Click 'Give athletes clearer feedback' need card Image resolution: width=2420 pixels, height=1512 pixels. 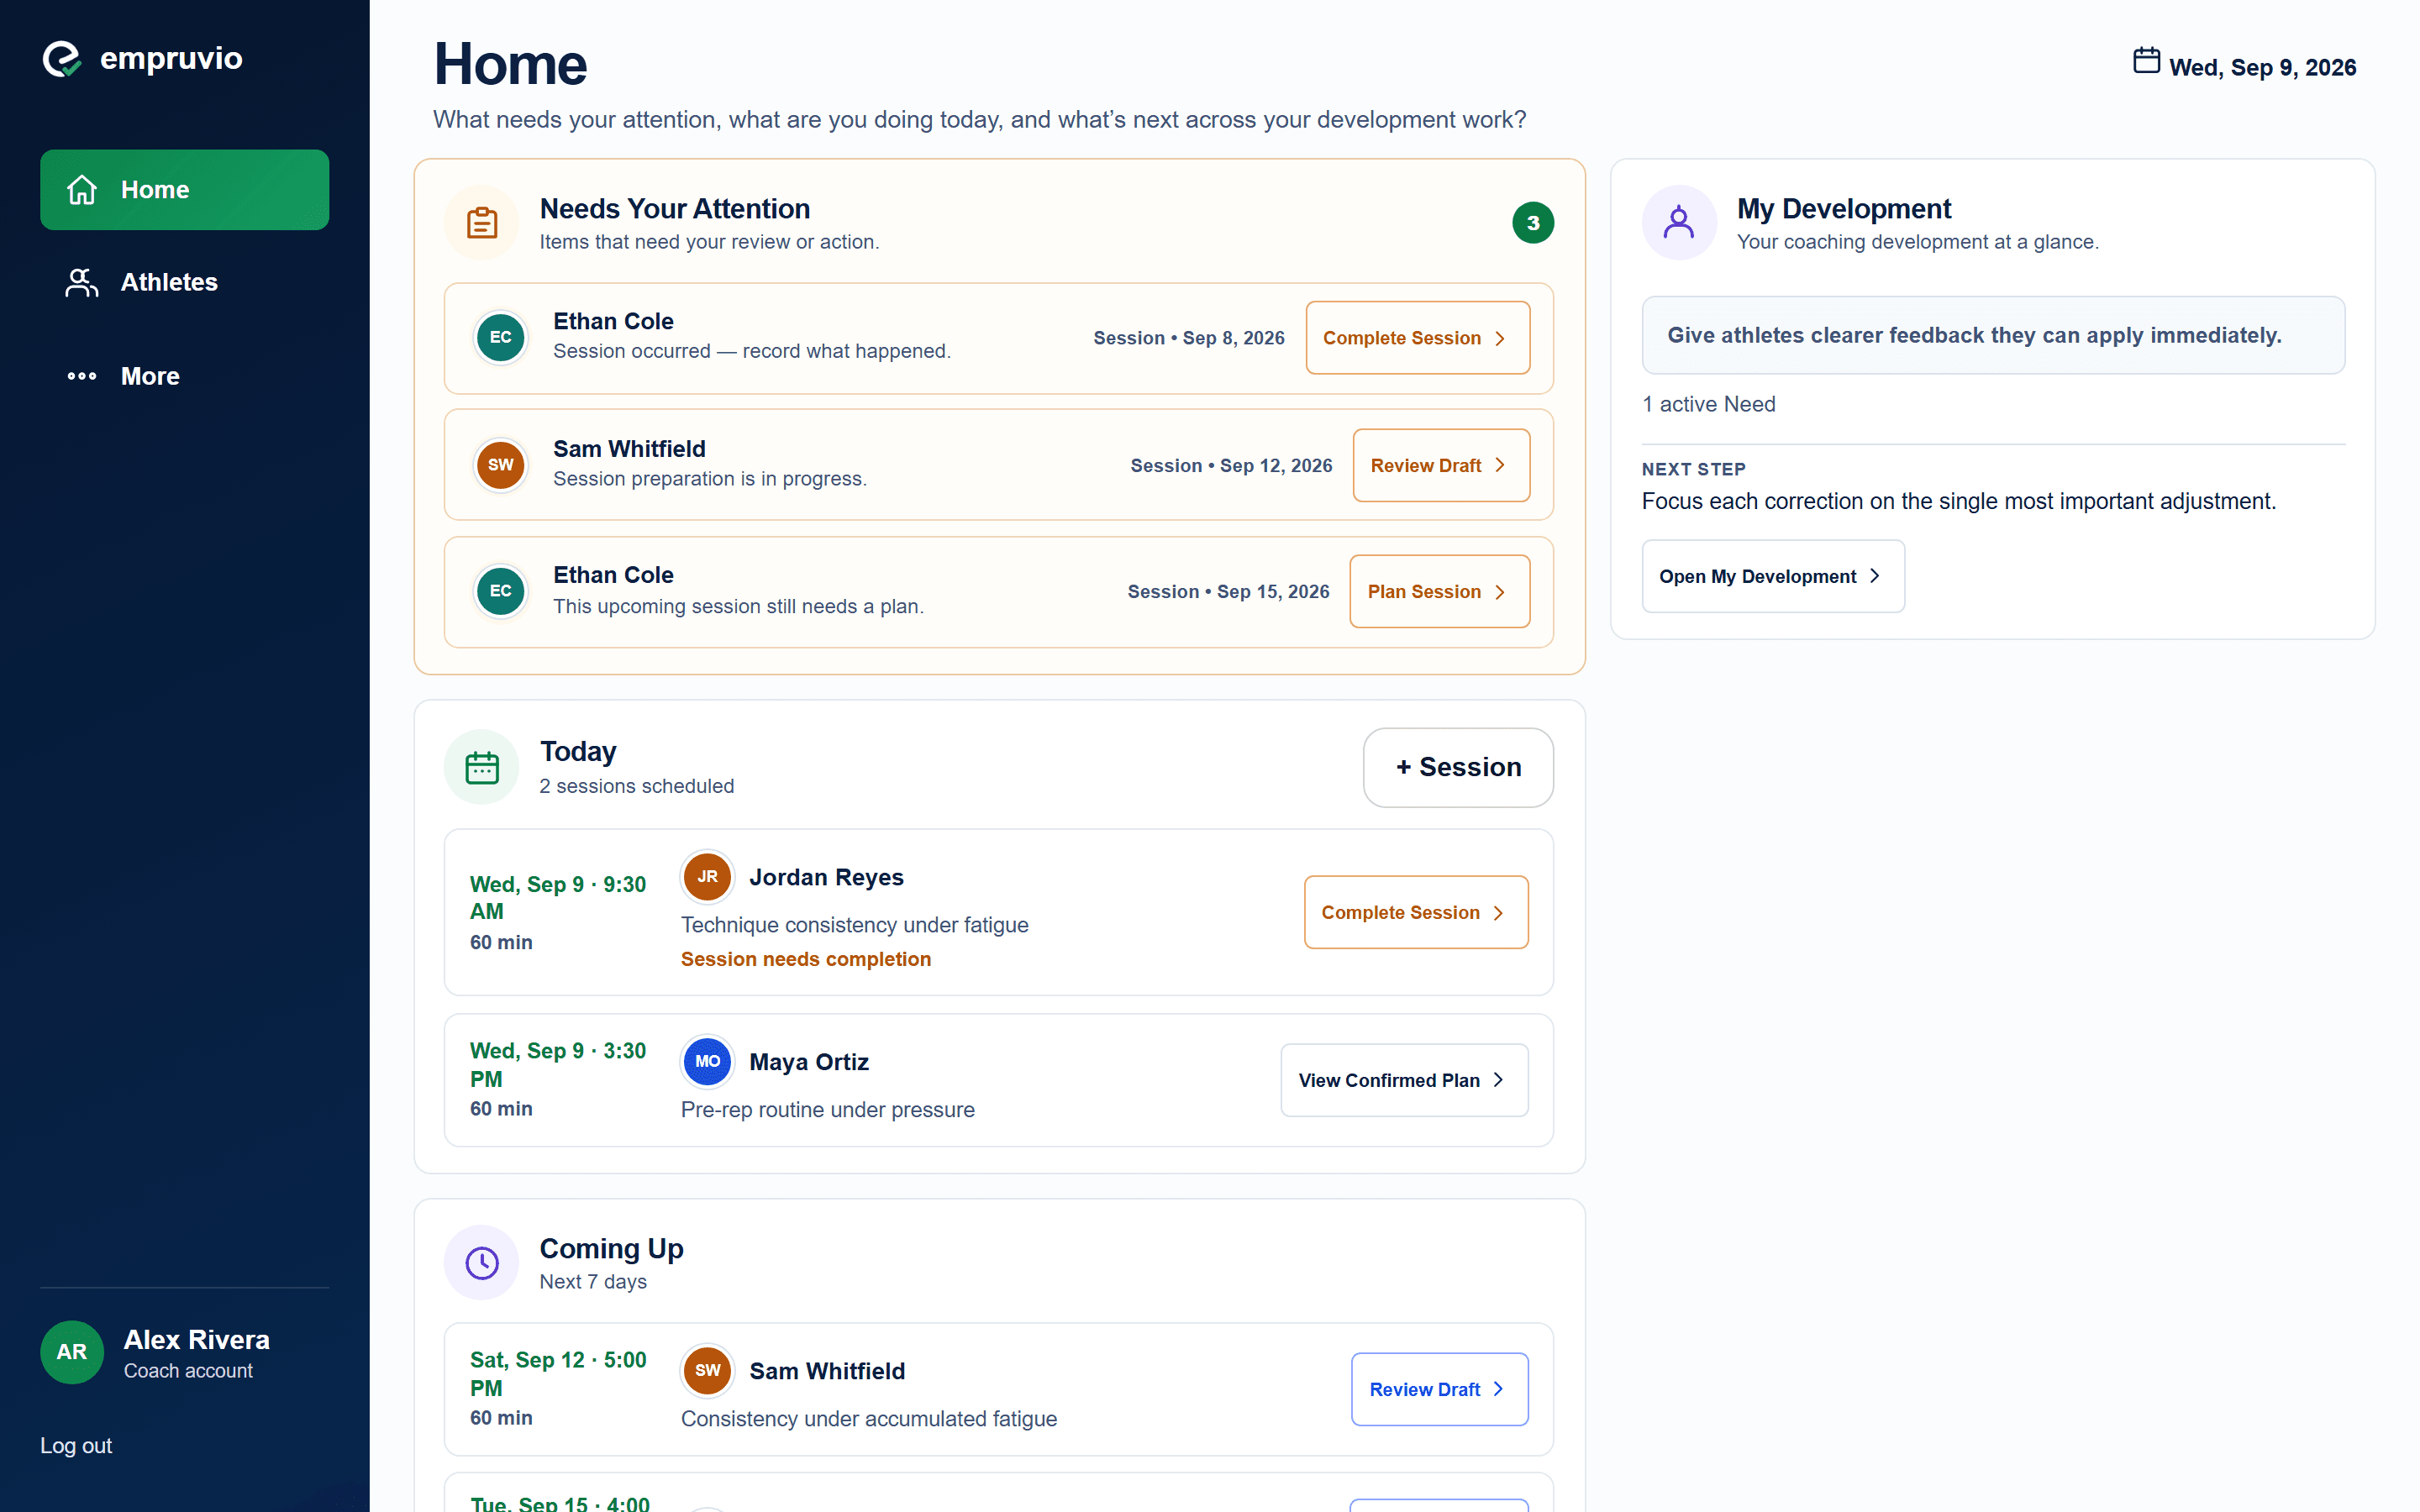click(x=1992, y=335)
